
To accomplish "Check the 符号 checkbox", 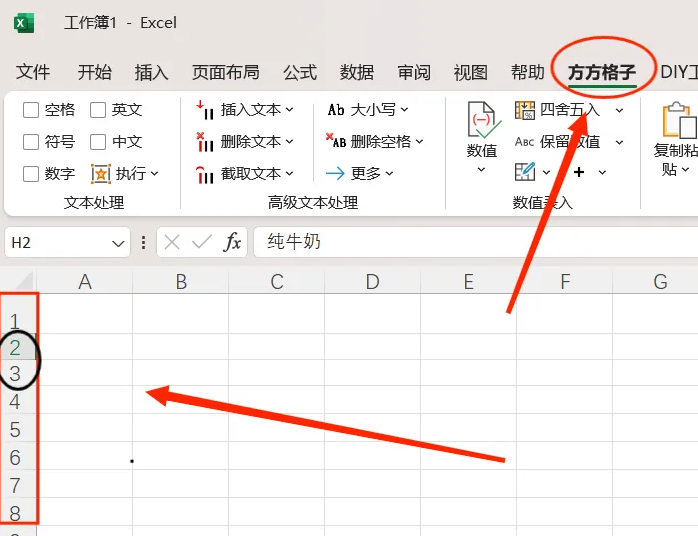I will coord(31,142).
